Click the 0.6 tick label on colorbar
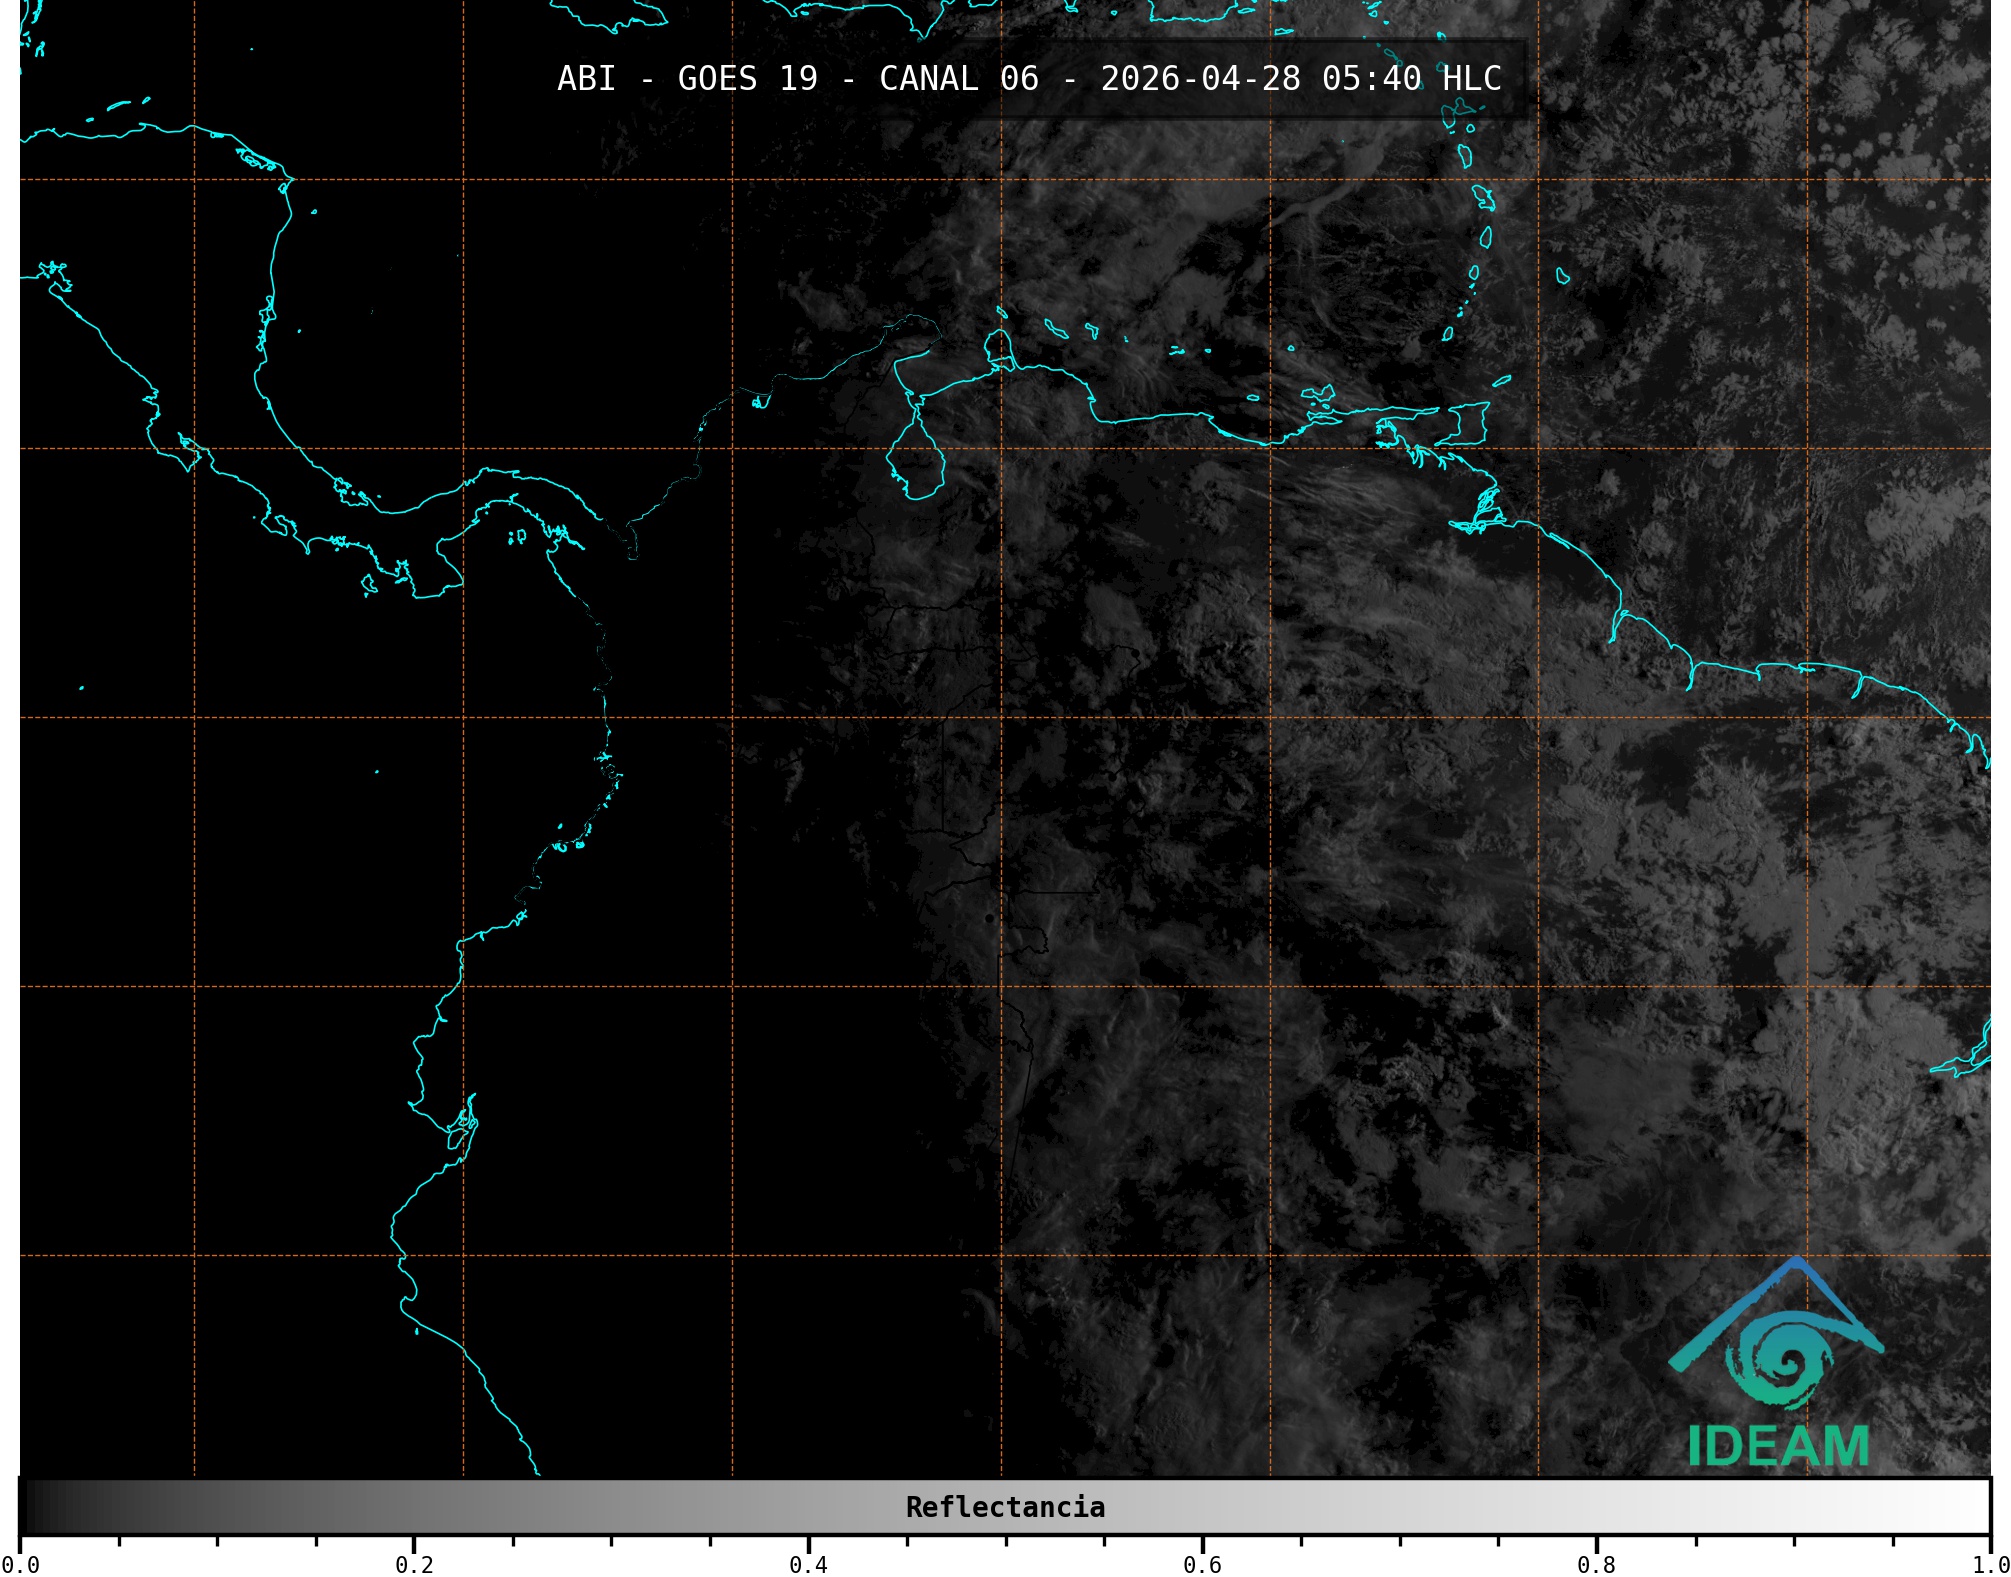The width and height of the screenshot is (2011, 1577). point(1202,1565)
